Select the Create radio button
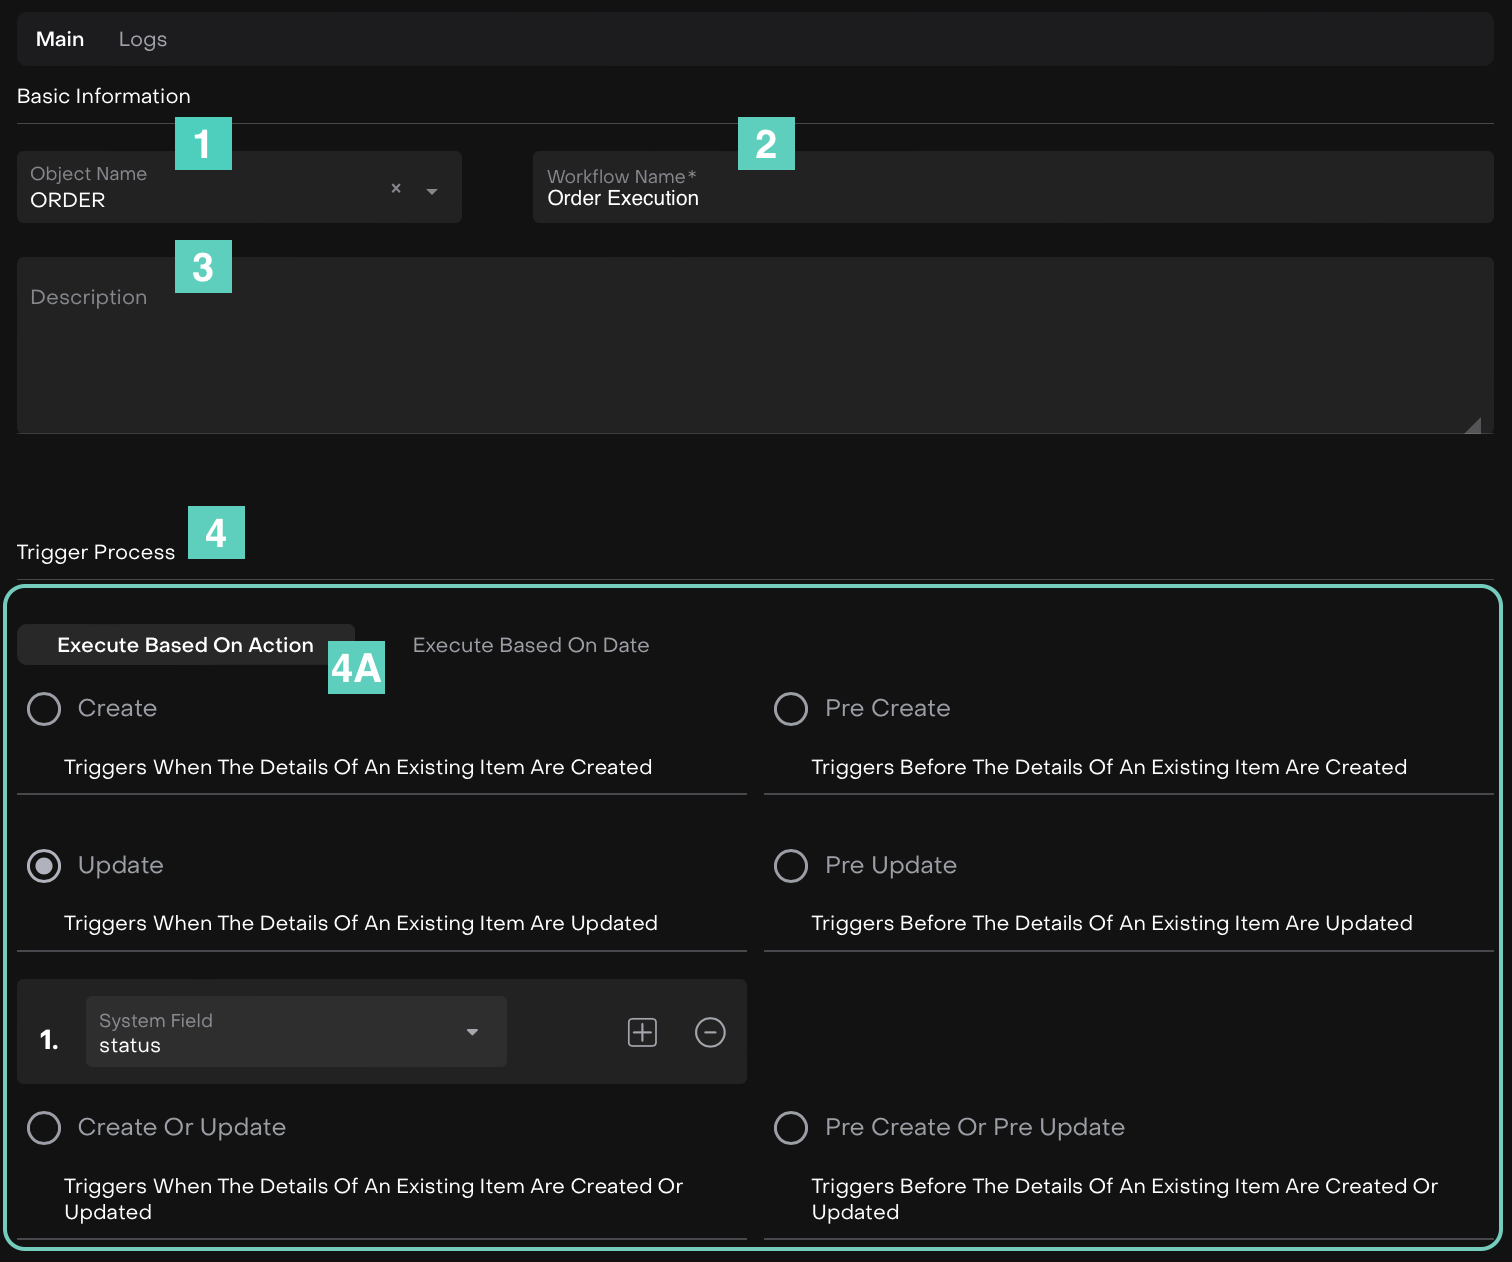The height and width of the screenshot is (1262, 1512). (44, 709)
